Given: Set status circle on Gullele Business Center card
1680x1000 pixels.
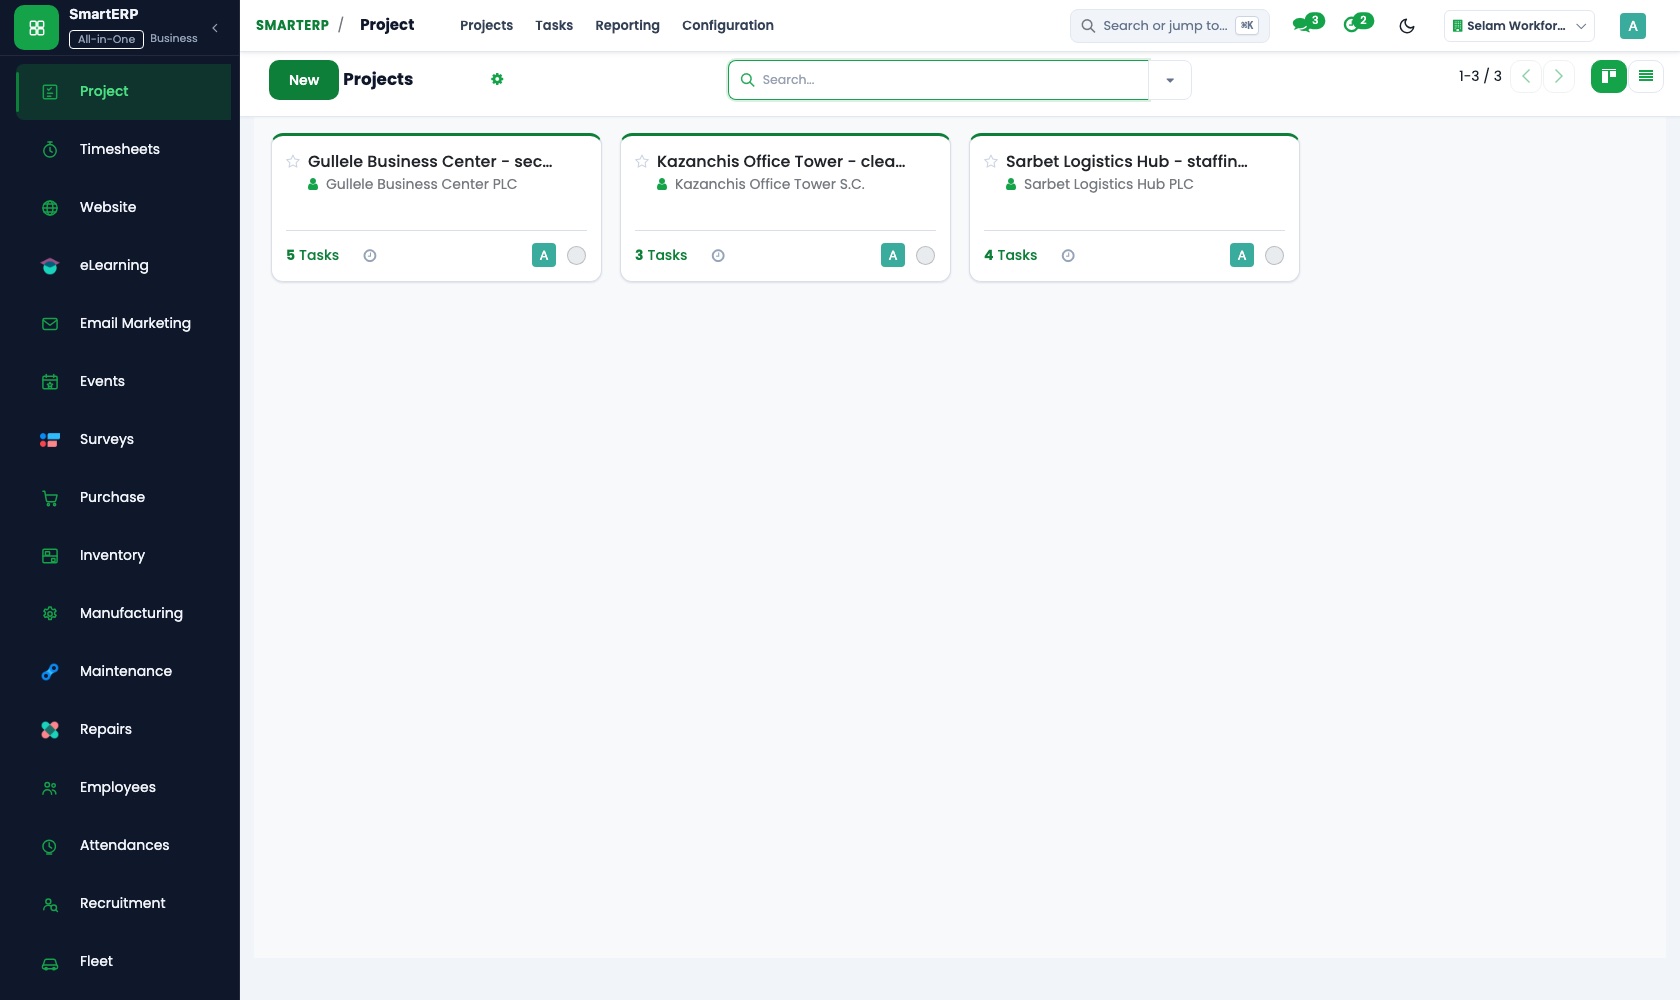Looking at the screenshot, I should point(576,255).
